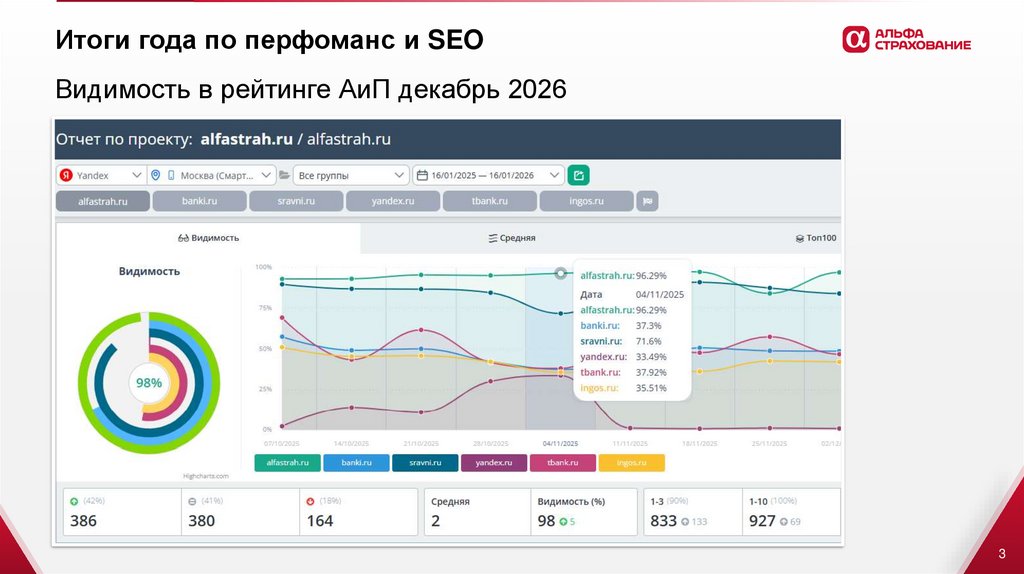Click the red down icon at 18%
This screenshot has width=1024, height=574.
coord(310,502)
